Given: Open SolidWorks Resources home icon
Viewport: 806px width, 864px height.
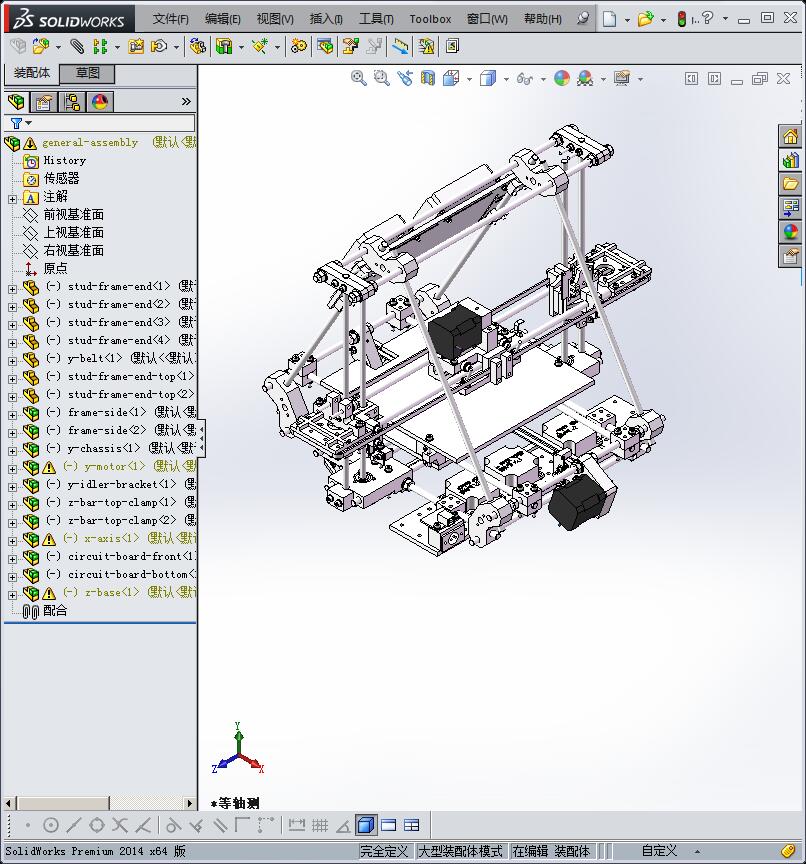Looking at the screenshot, I should 791,137.
